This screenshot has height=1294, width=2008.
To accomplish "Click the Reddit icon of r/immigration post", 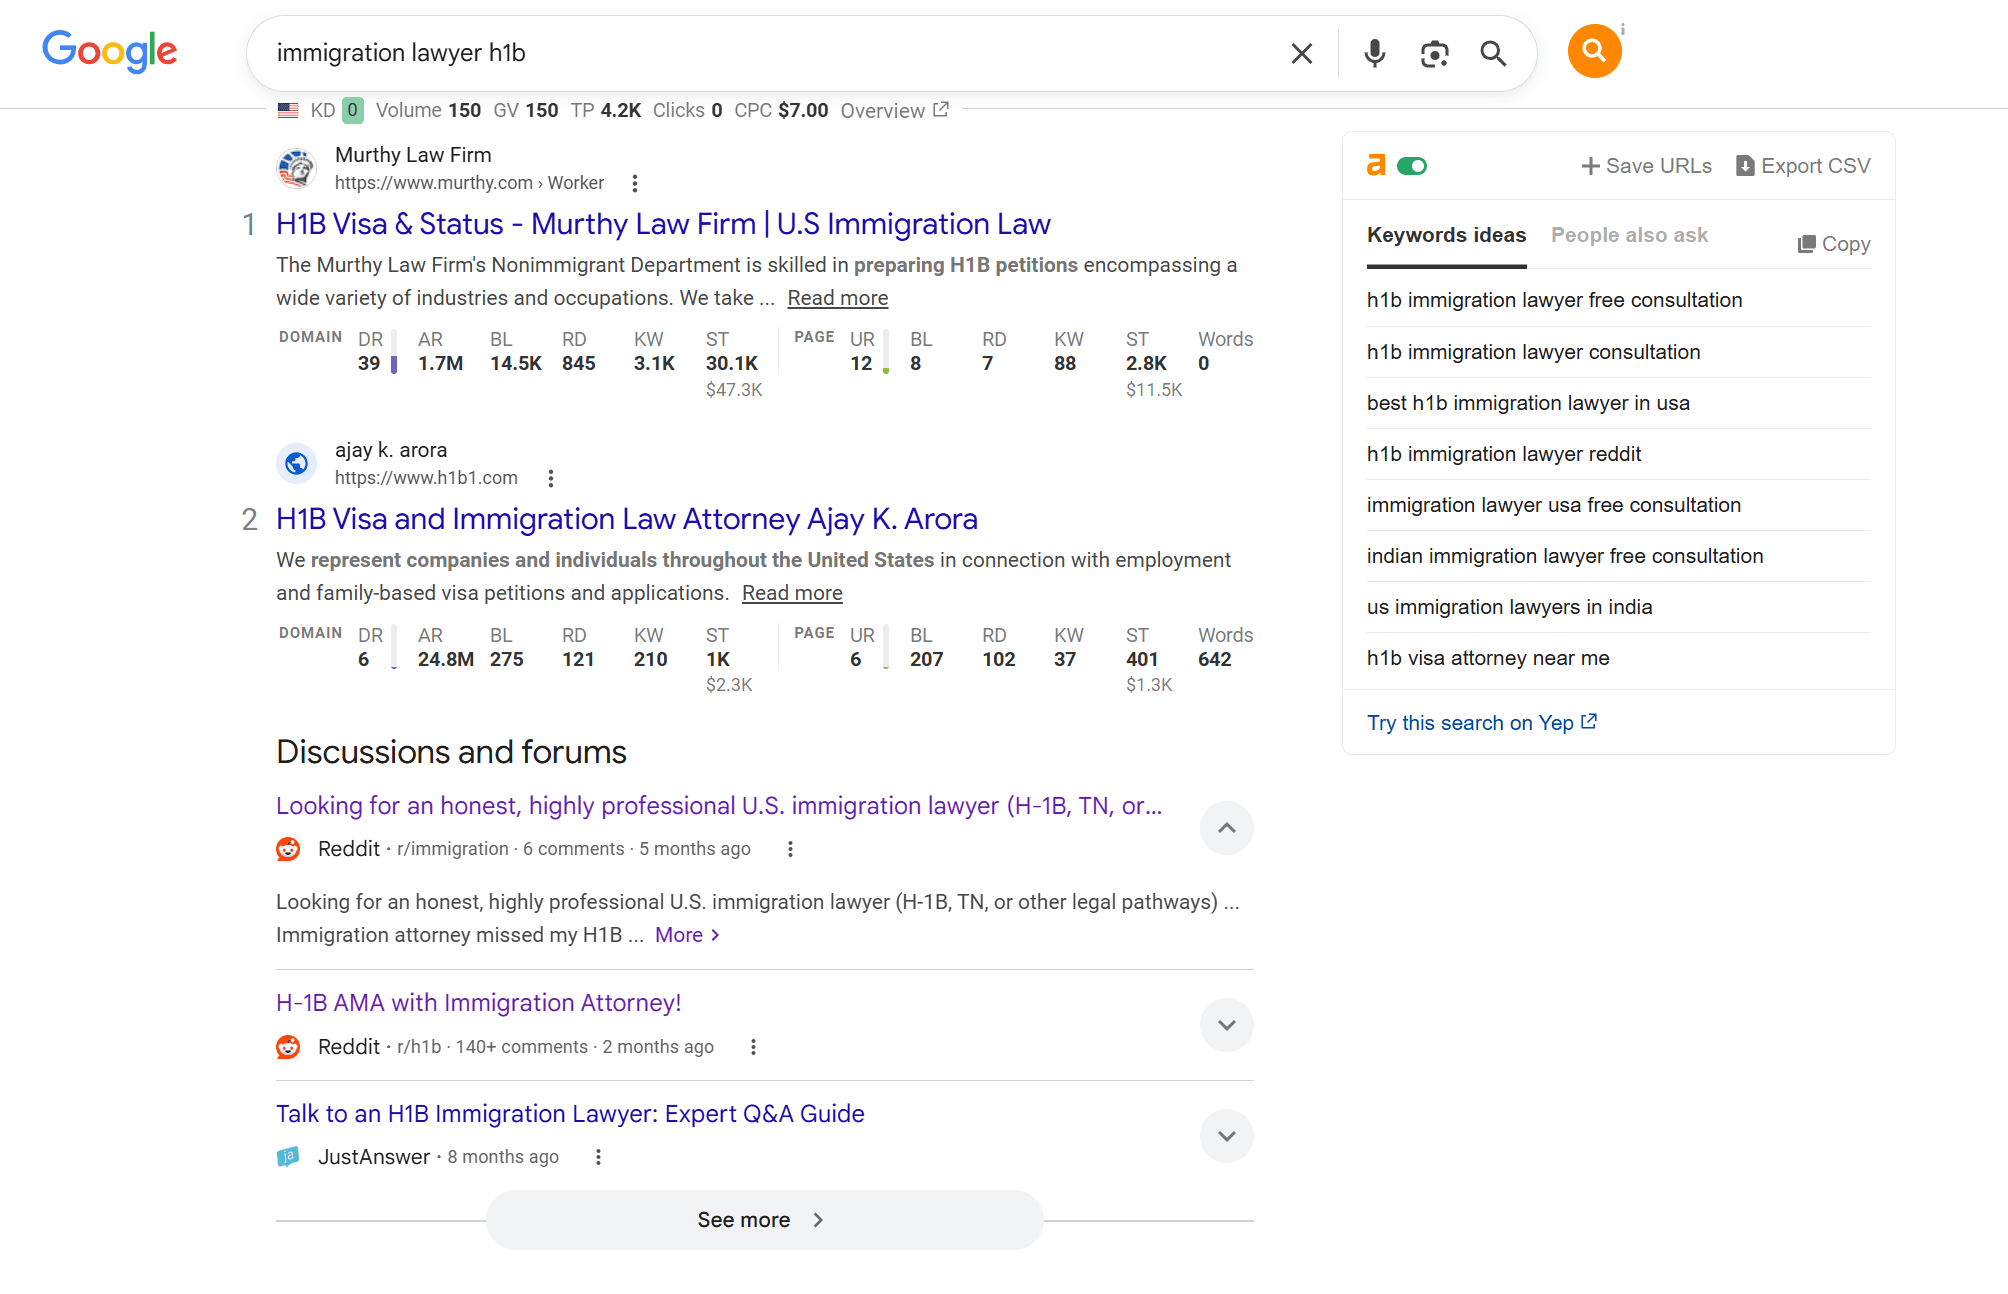I will pyautogui.click(x=288, y=849).
